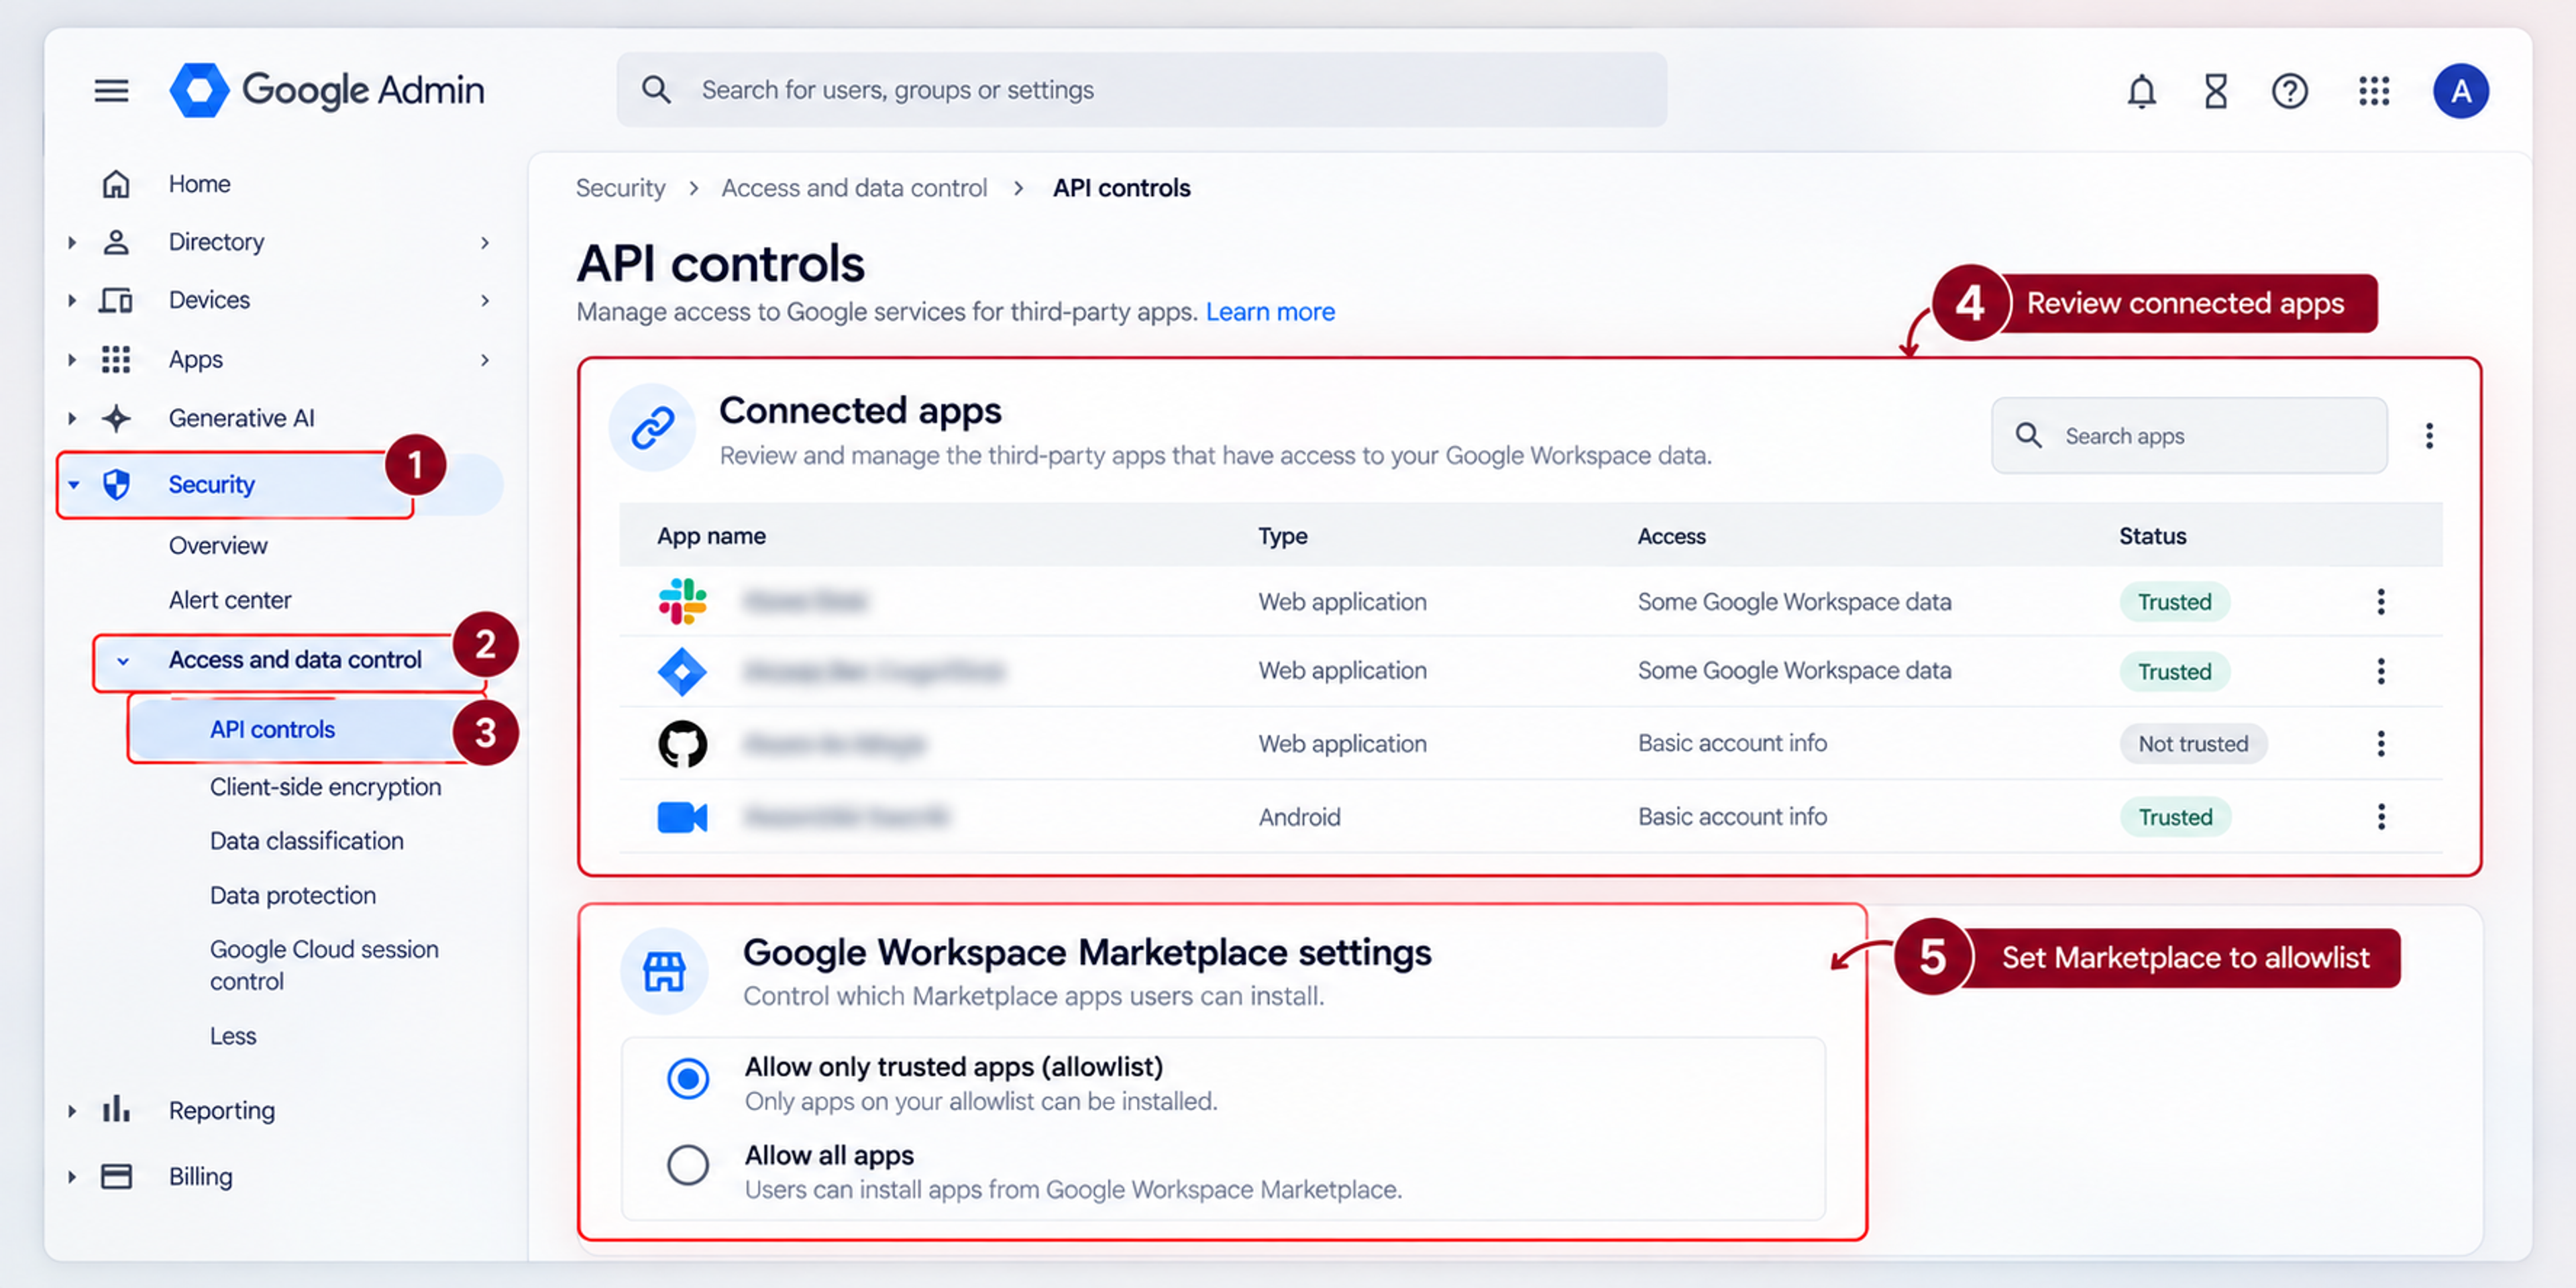Select Allow only trusted apps radio
Viewport: 2576px width, 1288px height.
point(688,1079)
